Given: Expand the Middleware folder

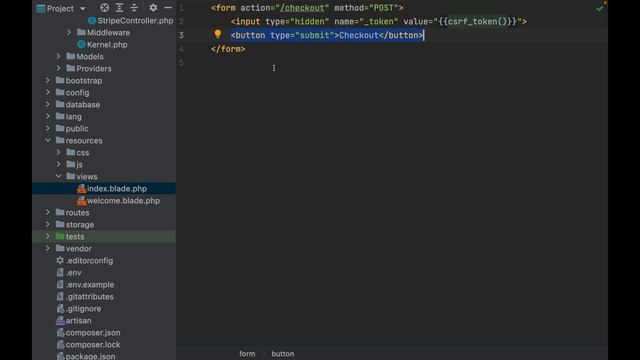Looking at the screenshot, I should (69, 32).
